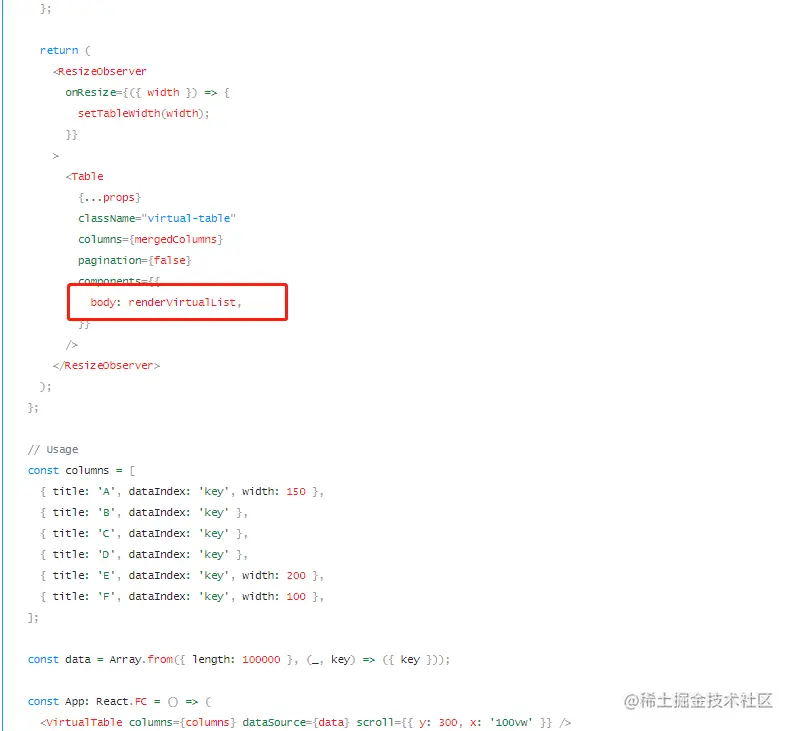Click the onResize={({ width }) => { line
The width and height of the screenshot is (794, 731).
pos(147,93)
